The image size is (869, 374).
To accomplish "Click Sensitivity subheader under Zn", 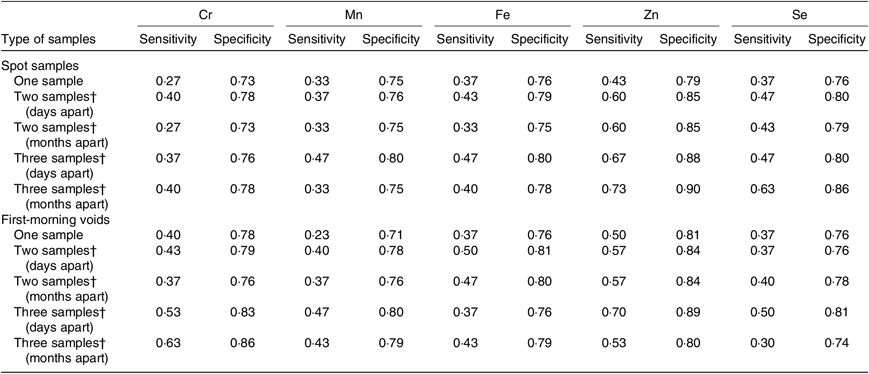I will click(613, 40).
